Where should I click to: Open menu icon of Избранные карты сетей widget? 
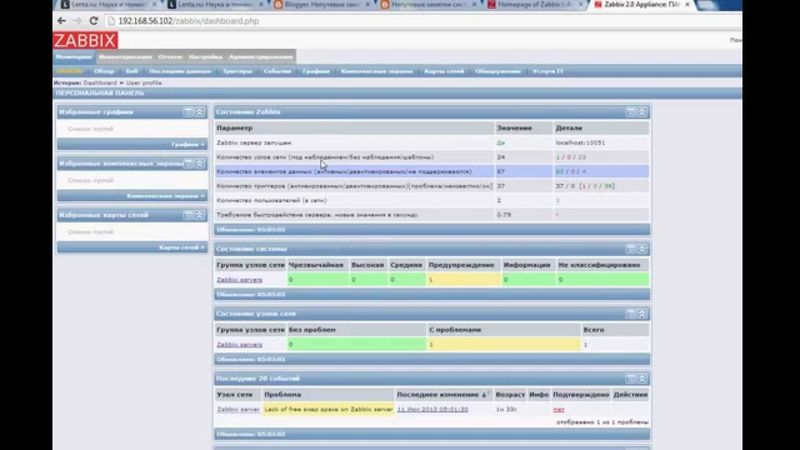coord(188,215)
